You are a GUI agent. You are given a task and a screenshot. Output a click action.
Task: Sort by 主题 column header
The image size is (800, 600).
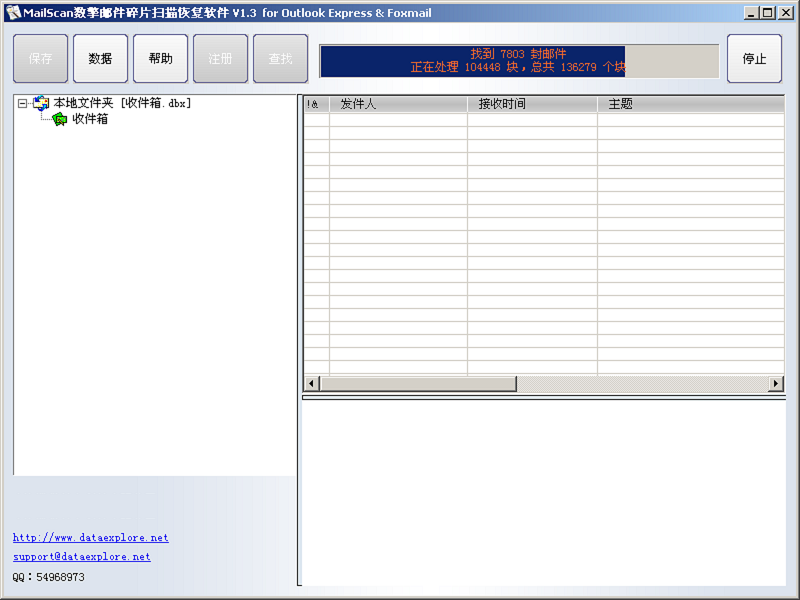click(691, 104)
